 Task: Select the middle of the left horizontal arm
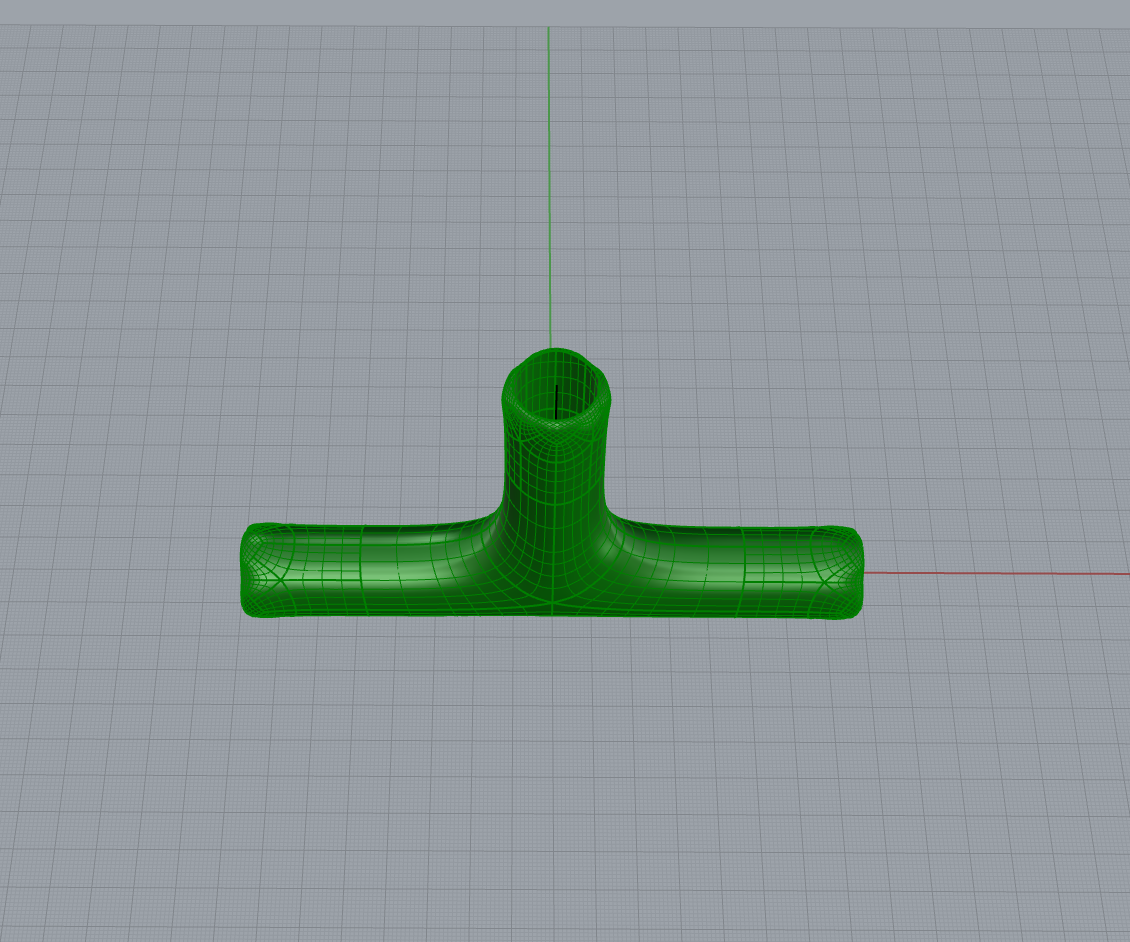370,568
